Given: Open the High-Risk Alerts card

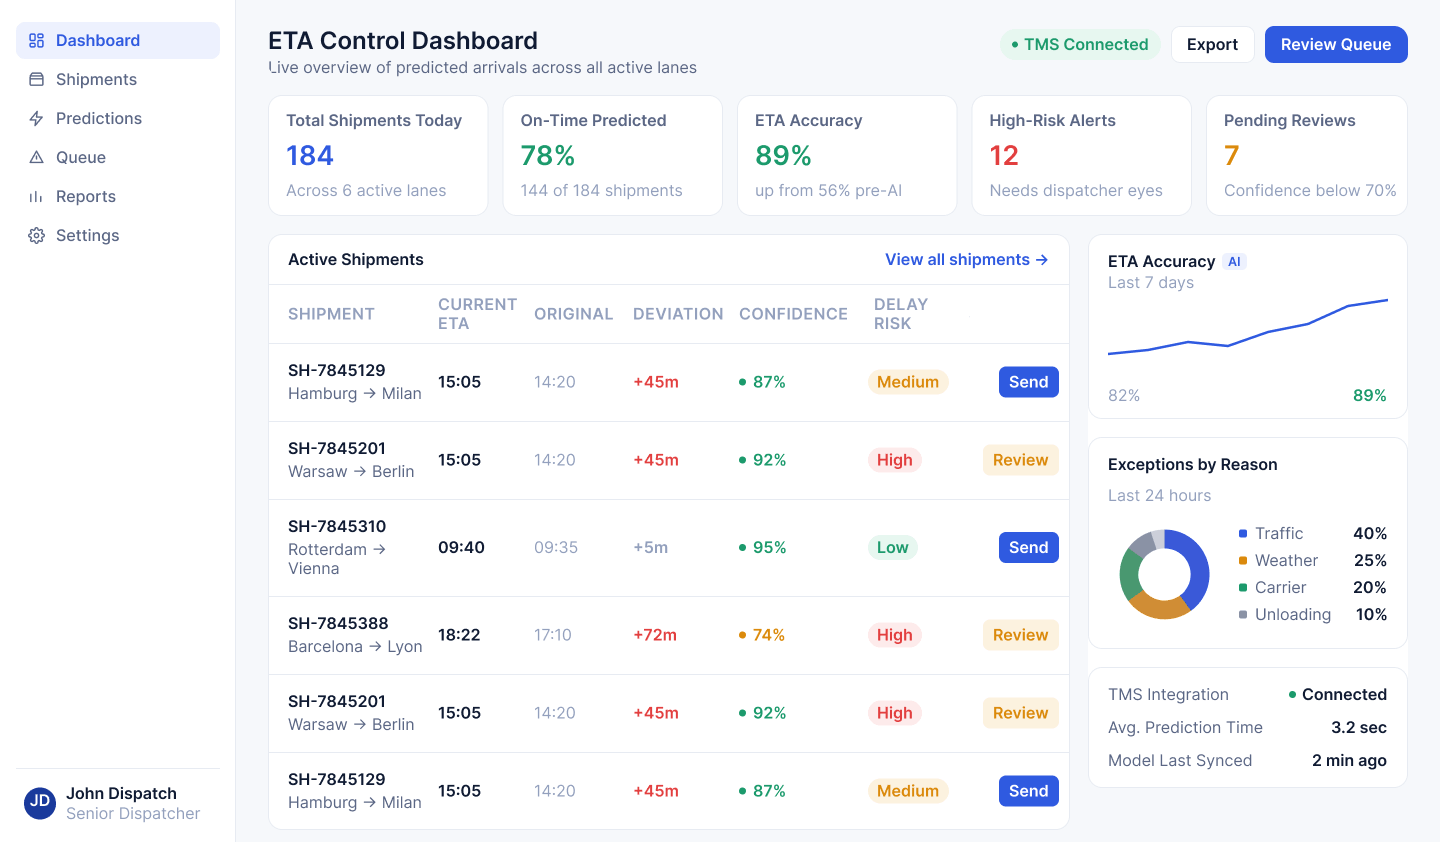Looking at the screenshot, I should [1081, 155].
